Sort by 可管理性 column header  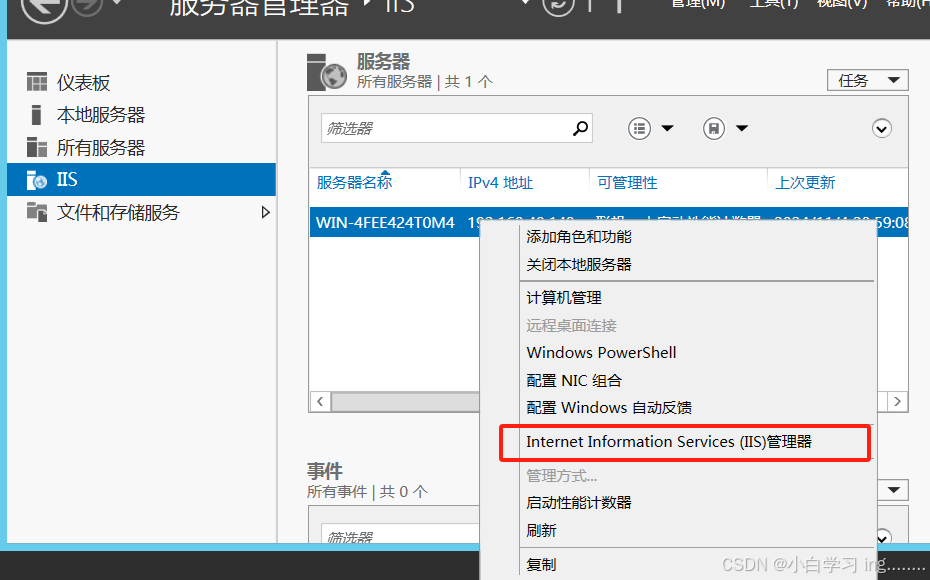pyautogui.click(x=628, y=183)
